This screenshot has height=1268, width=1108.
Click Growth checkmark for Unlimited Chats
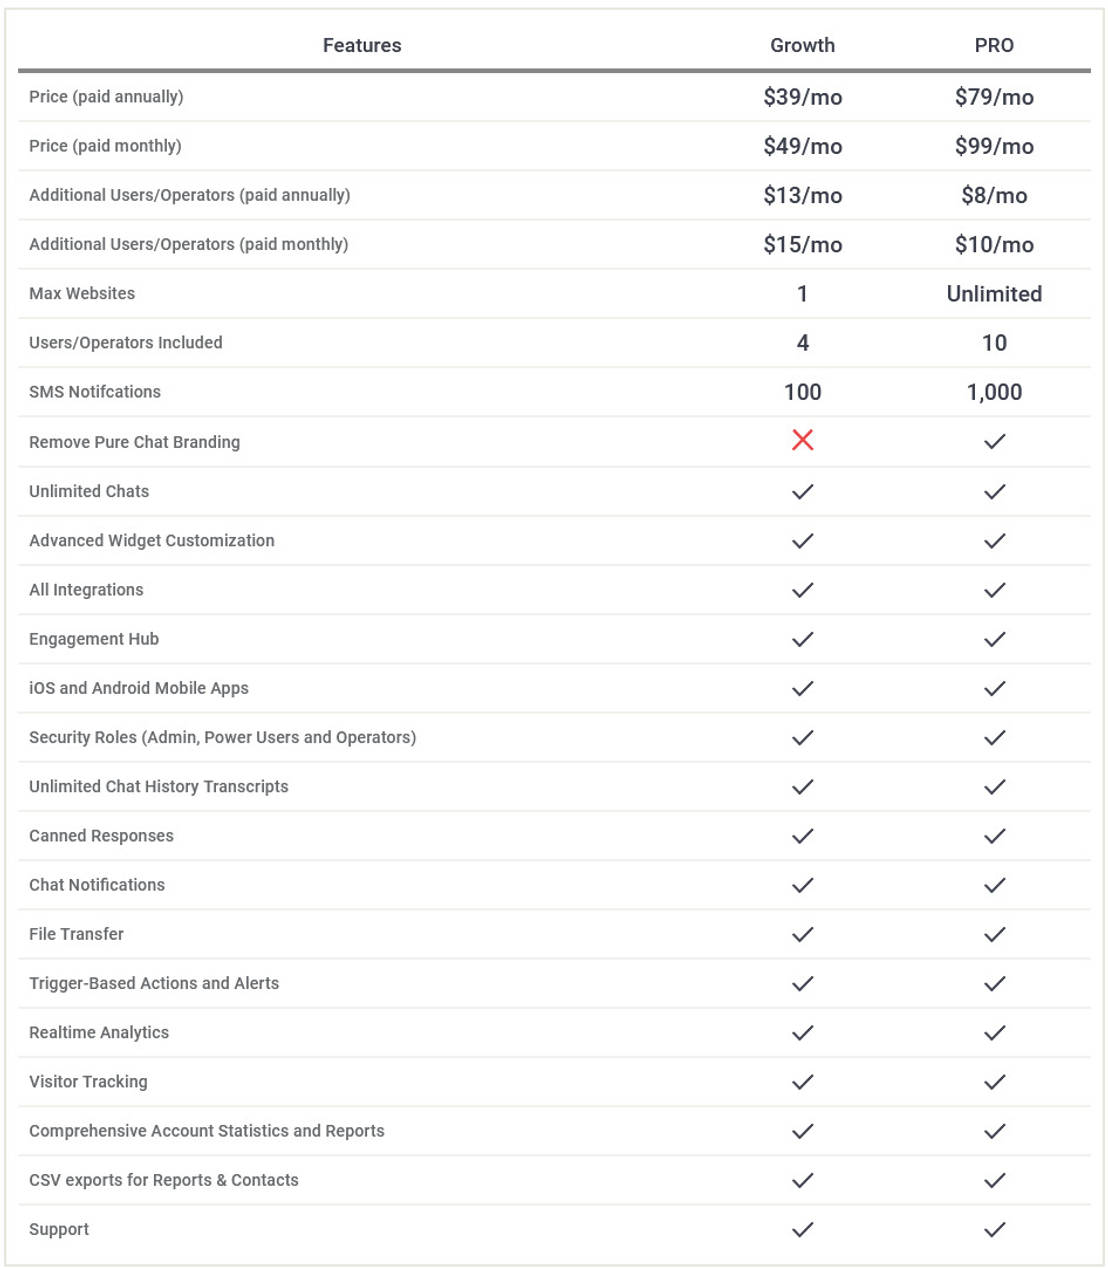tap(802, 491)
